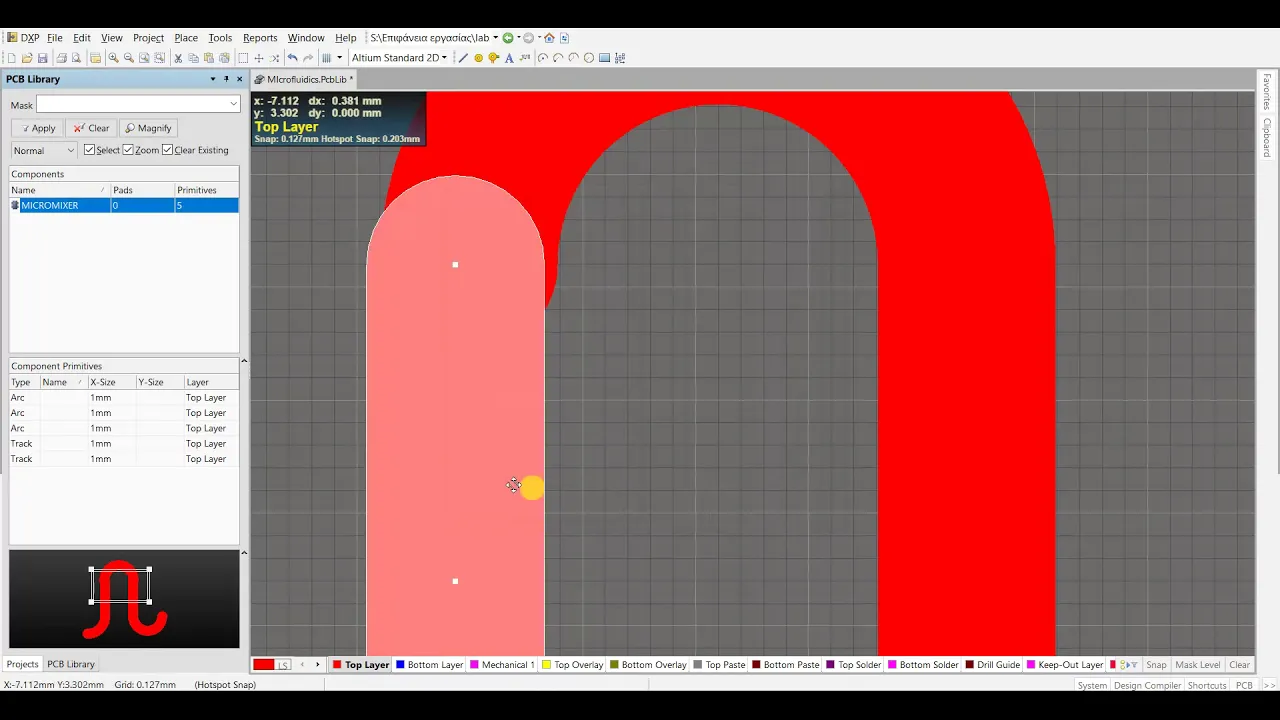
Task: Open print preview
Action: [x=76, y=58]
